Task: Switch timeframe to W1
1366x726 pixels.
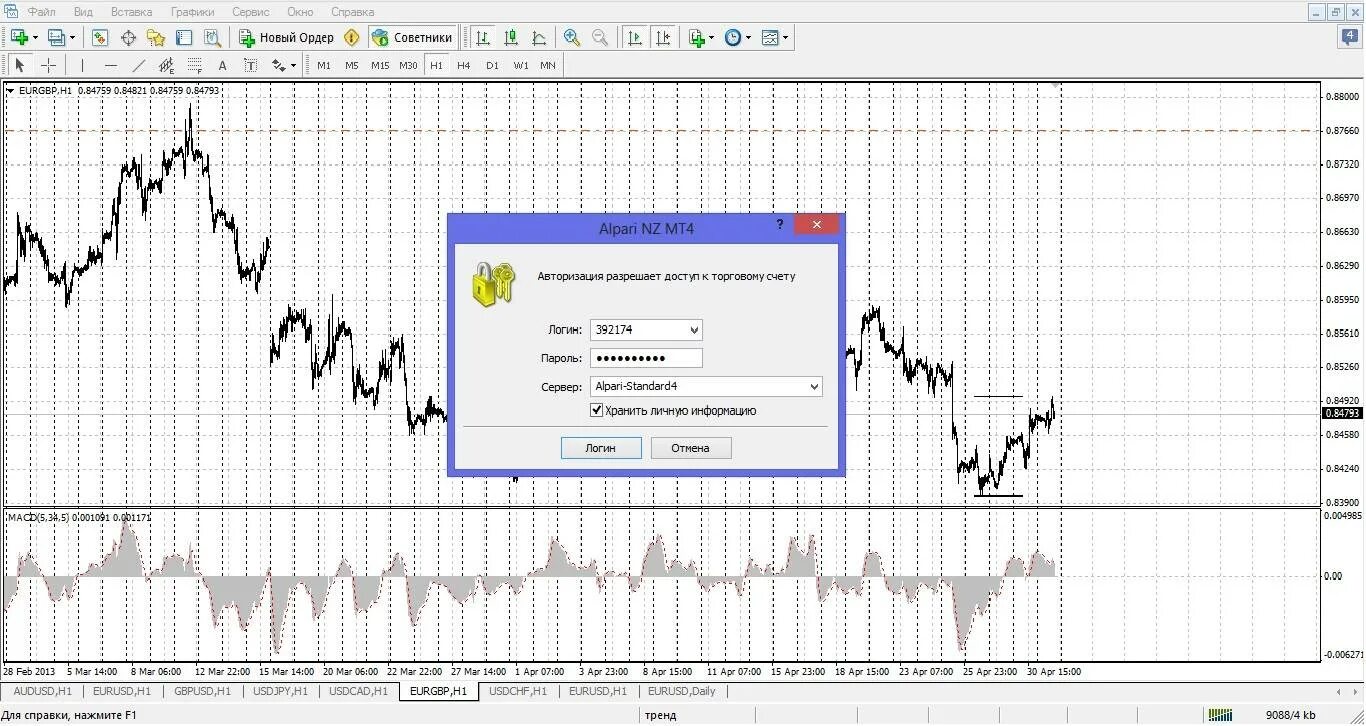Action: point(521,65)
